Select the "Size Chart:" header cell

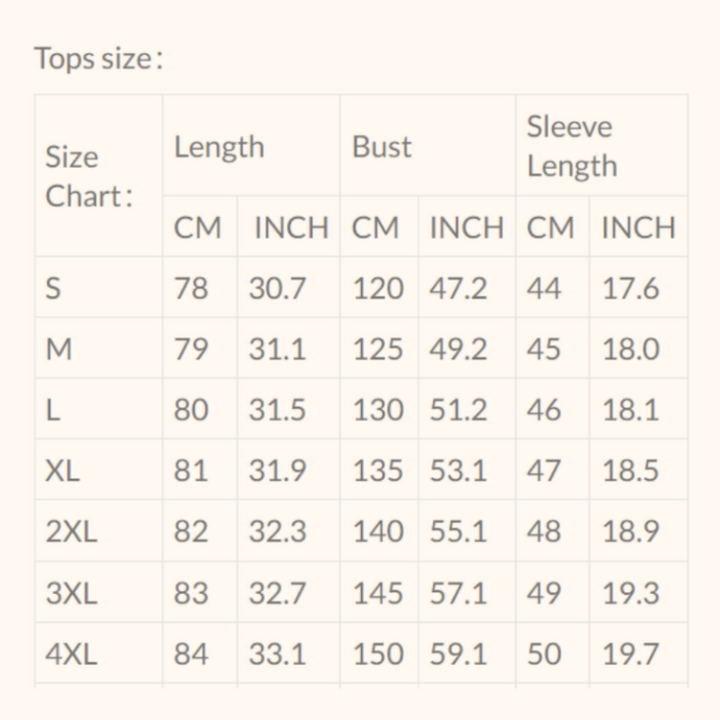[x=88, y=176]
